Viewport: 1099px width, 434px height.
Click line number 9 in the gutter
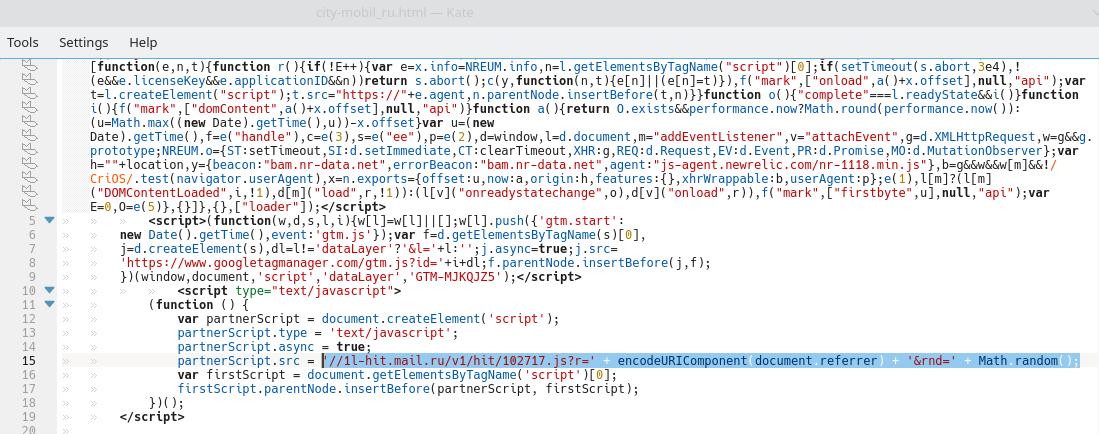pyautogui.click(x=32, y=276)
